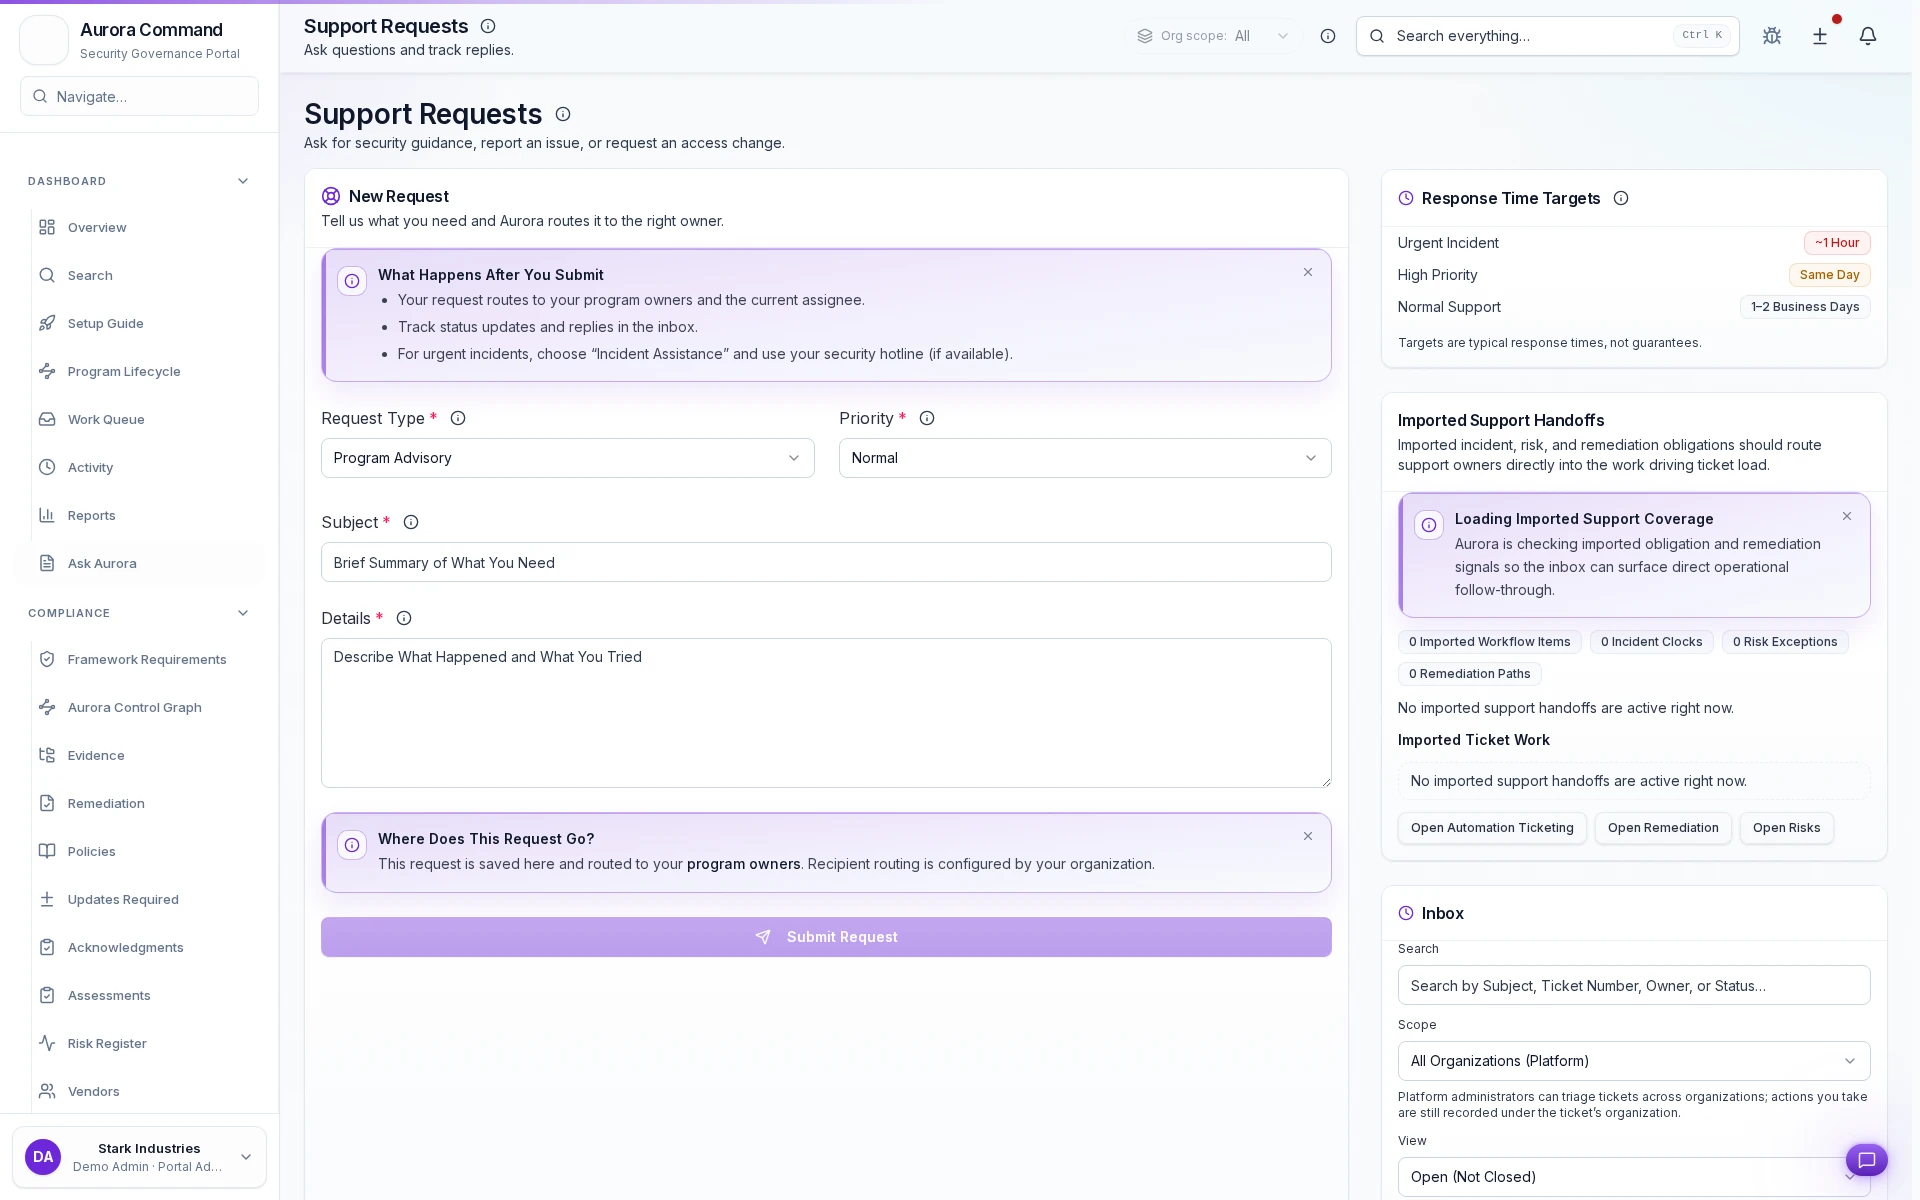1920x1200 pixels.
Task: Open the chat assistant bubble at bottom right
Action: (x=1866, y=1160)
